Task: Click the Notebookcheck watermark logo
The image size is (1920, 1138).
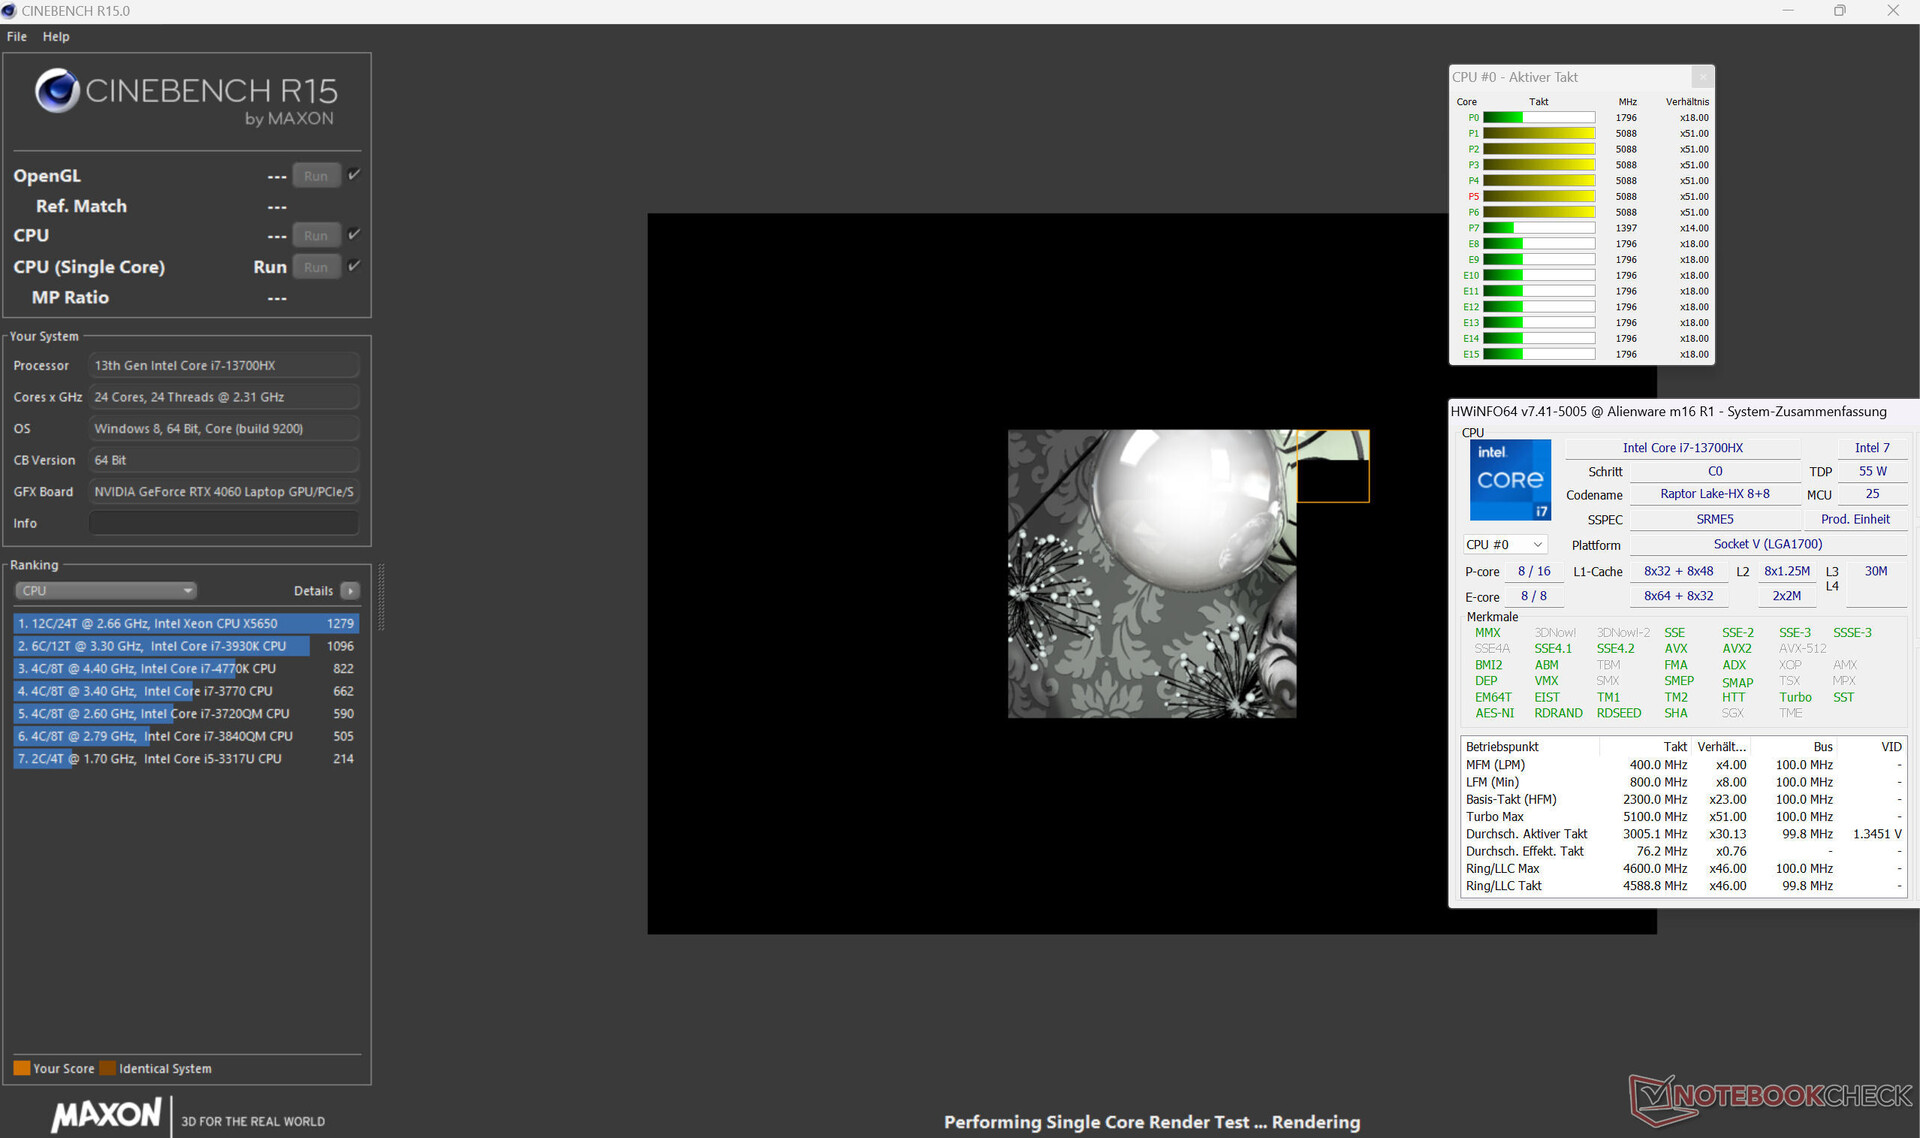Action: pos(1770,1098)
